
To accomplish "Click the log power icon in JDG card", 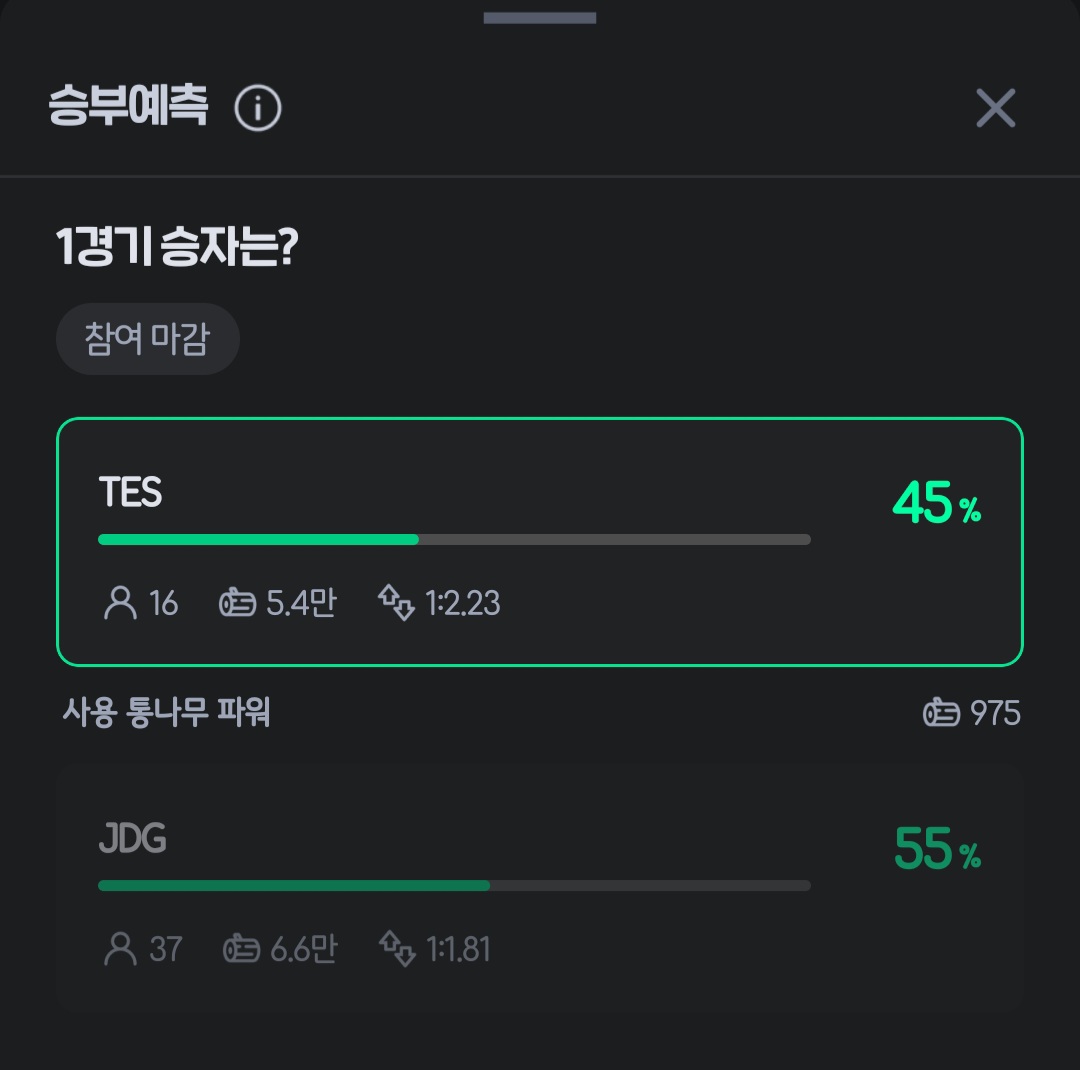I will [241, 948].
